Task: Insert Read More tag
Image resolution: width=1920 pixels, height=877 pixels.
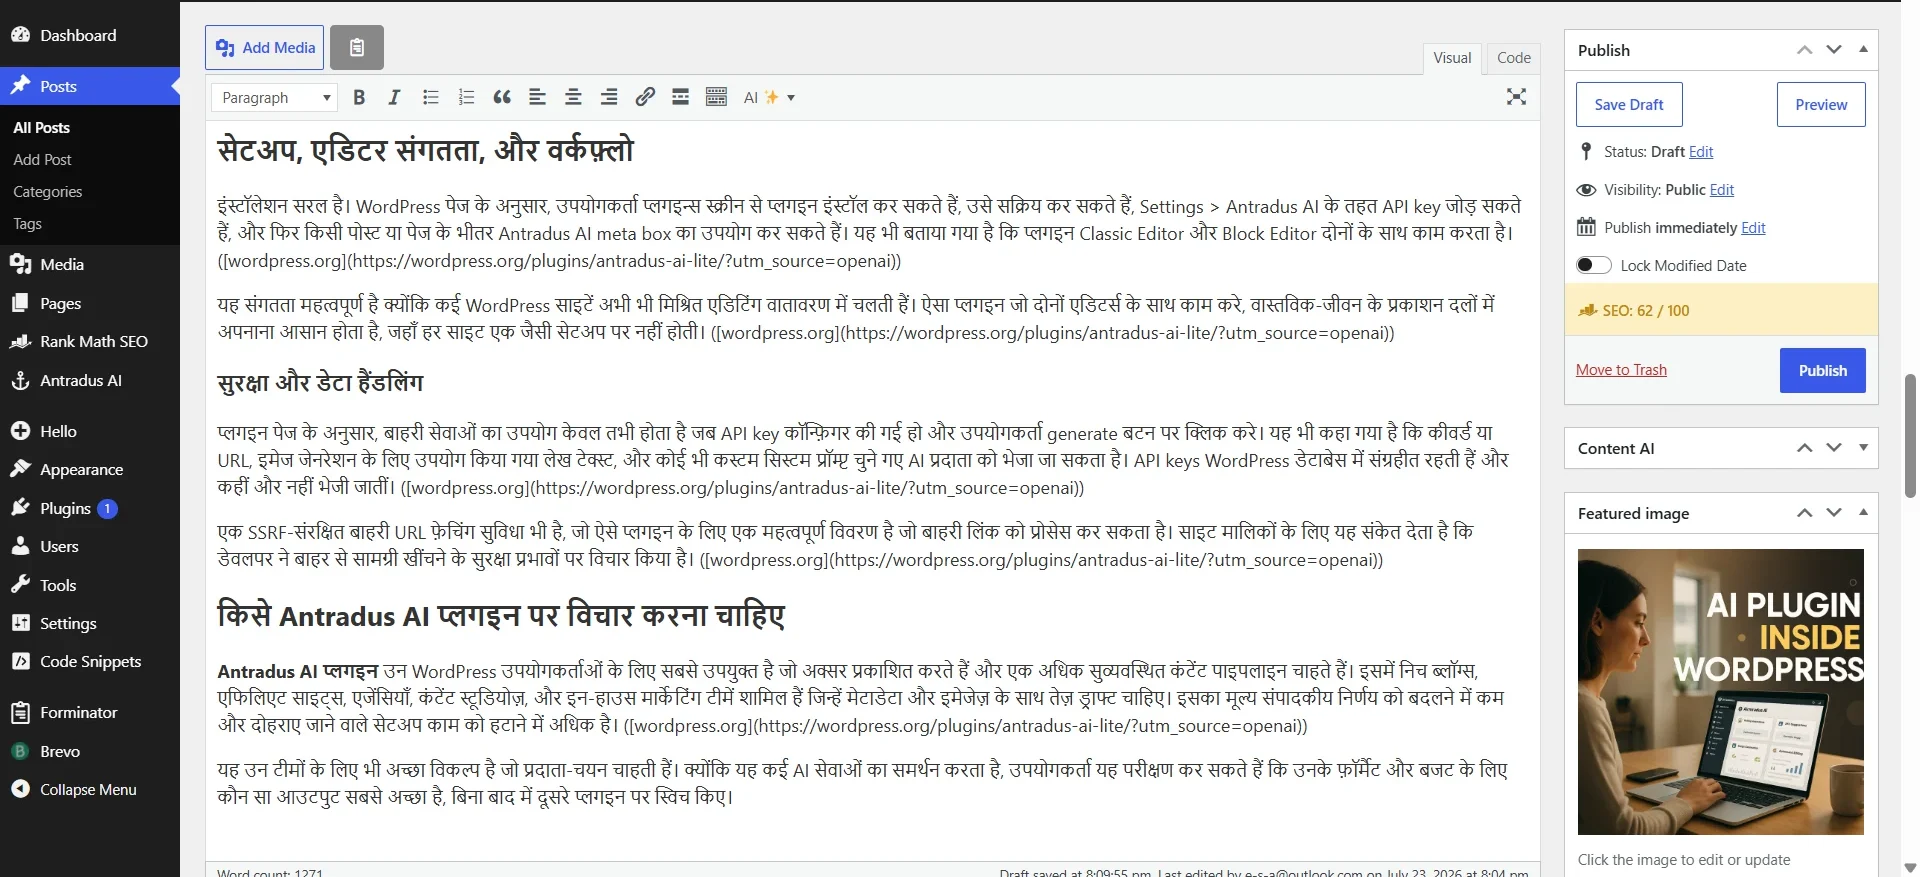Action: click(680, 97)
